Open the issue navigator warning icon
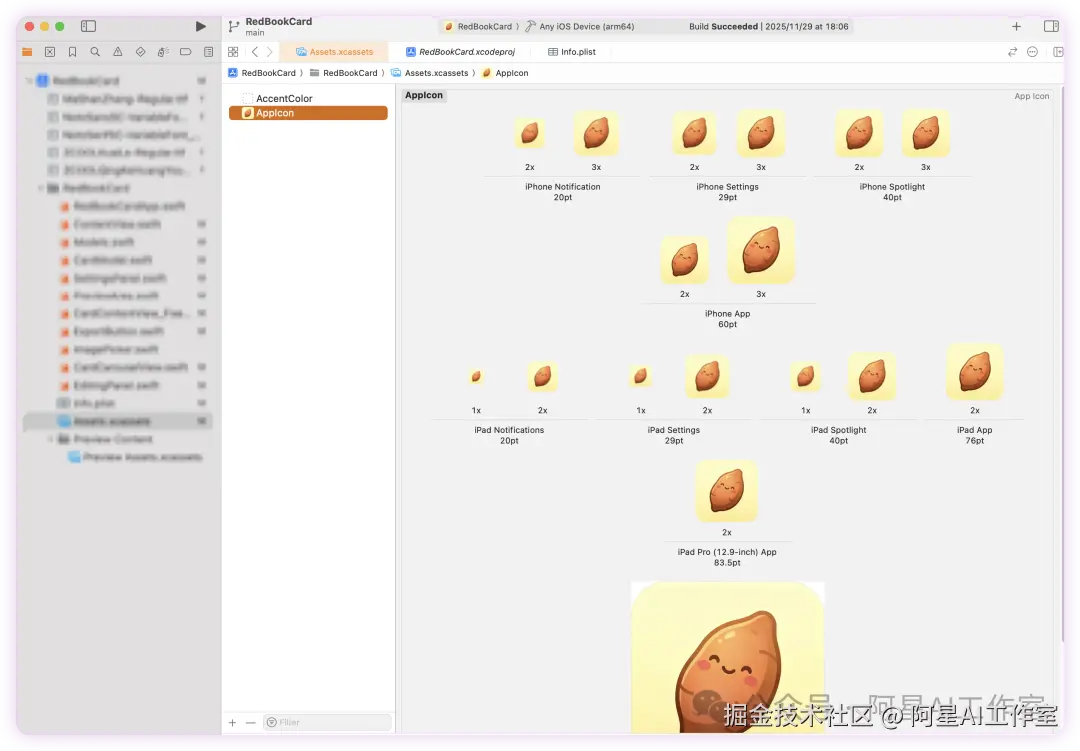 click(x=118, y=52)
